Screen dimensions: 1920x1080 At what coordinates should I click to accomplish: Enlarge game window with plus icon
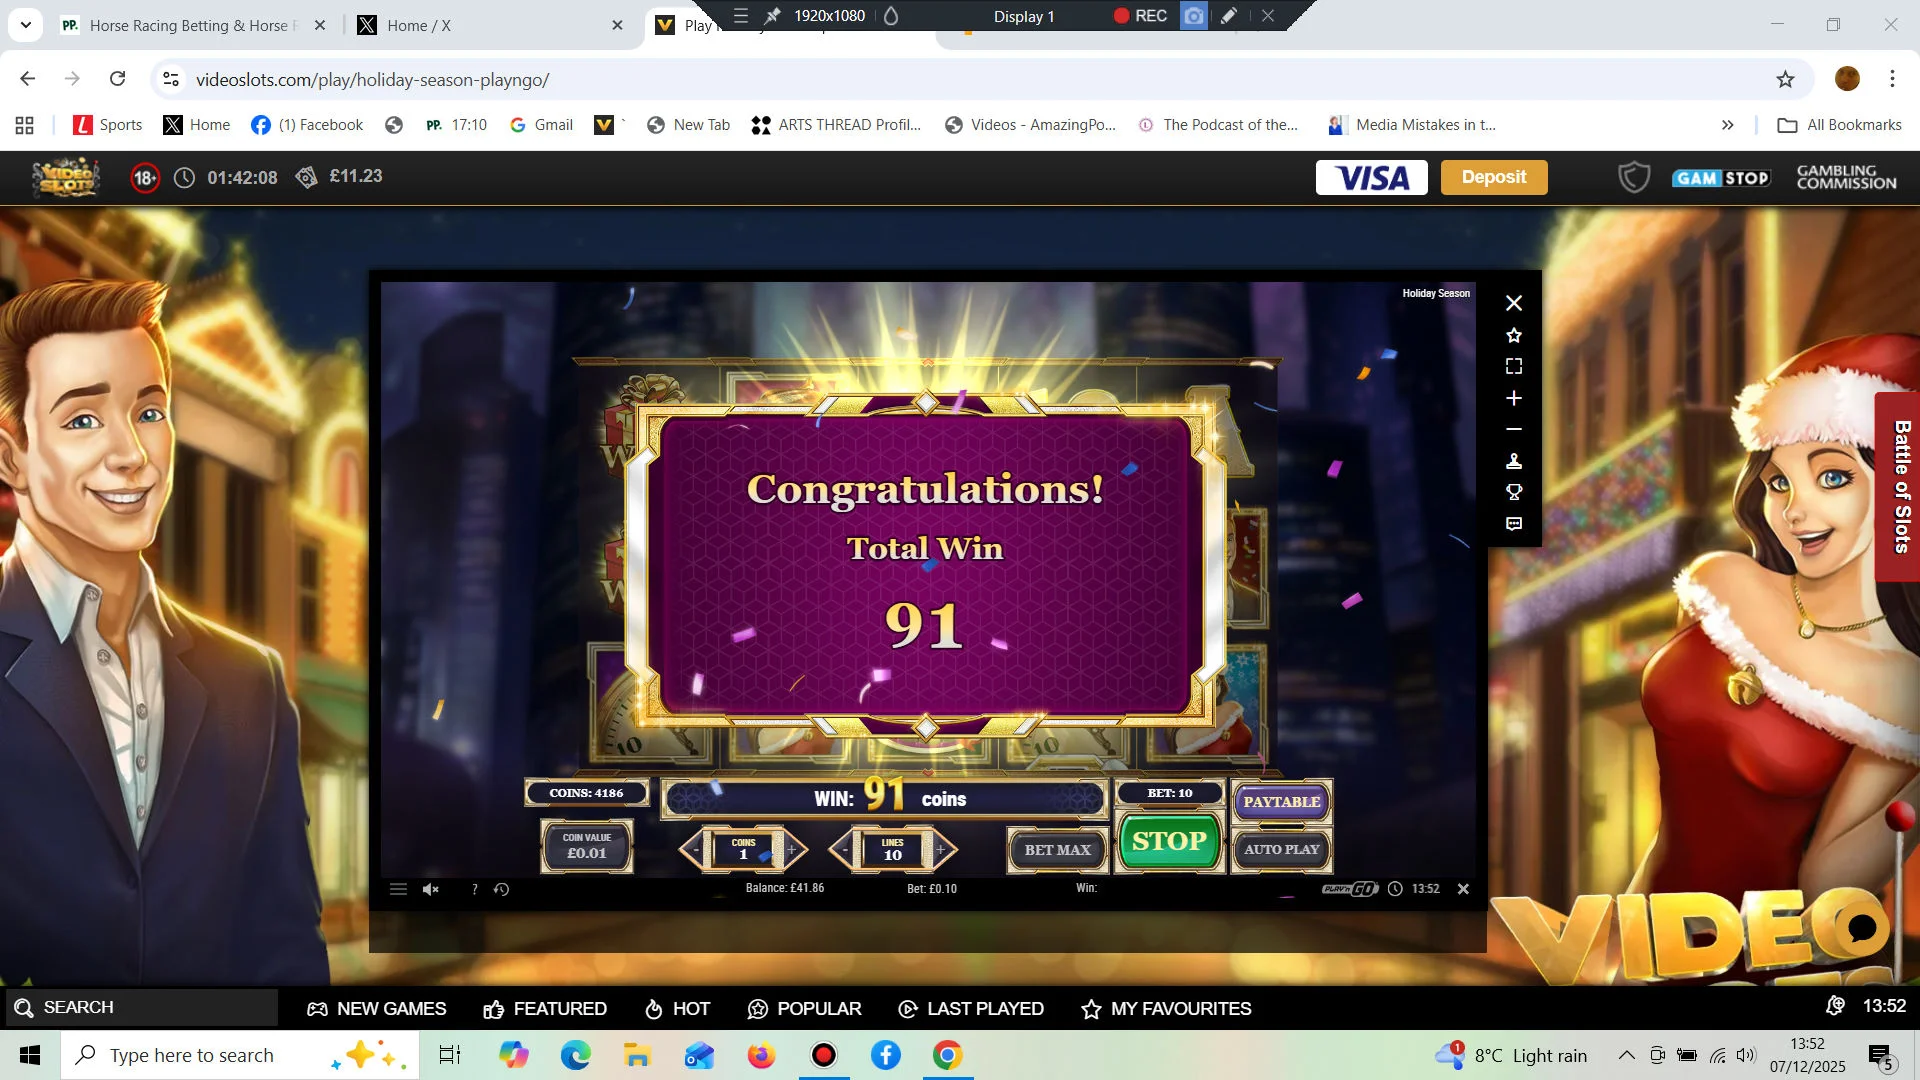click(x=1514, y=398)
